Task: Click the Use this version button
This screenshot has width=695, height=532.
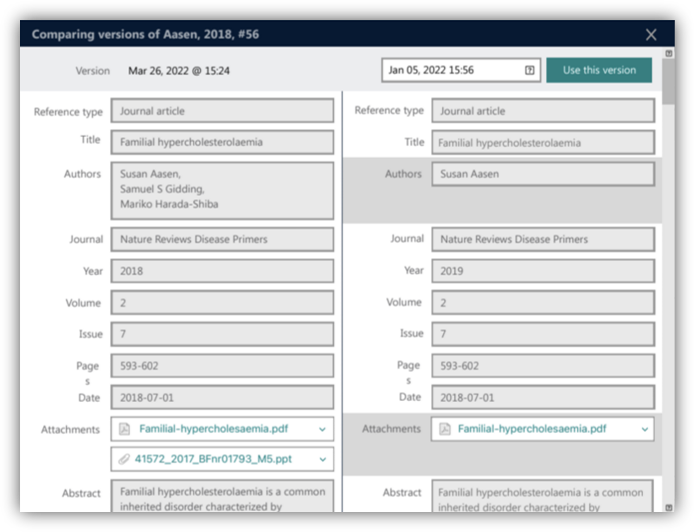Action: (599, 70)
